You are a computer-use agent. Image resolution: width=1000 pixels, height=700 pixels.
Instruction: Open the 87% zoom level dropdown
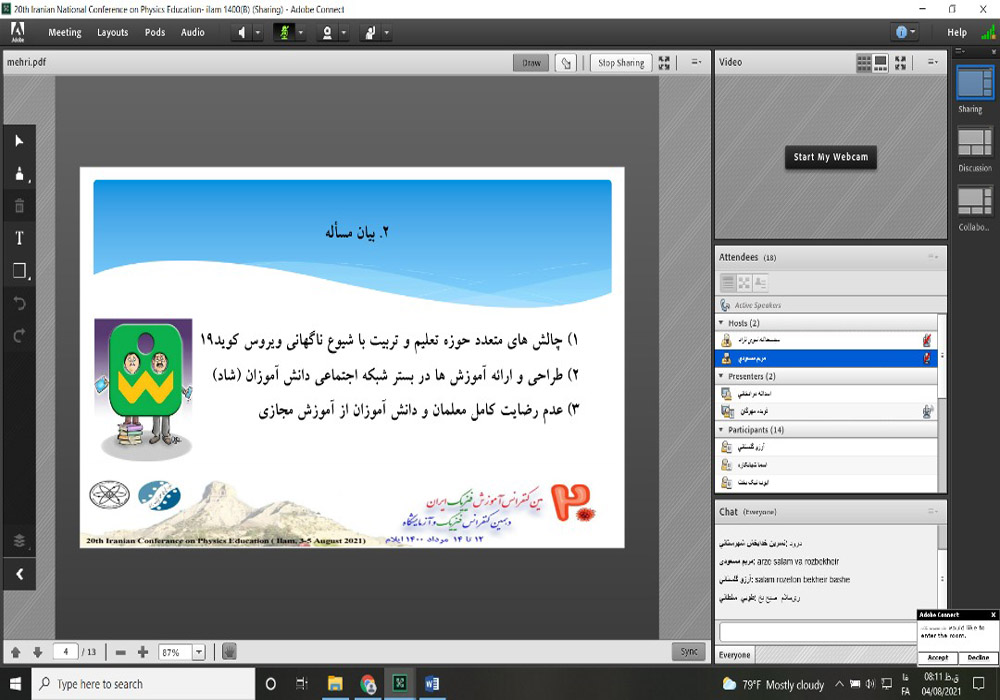click(198, 652)
